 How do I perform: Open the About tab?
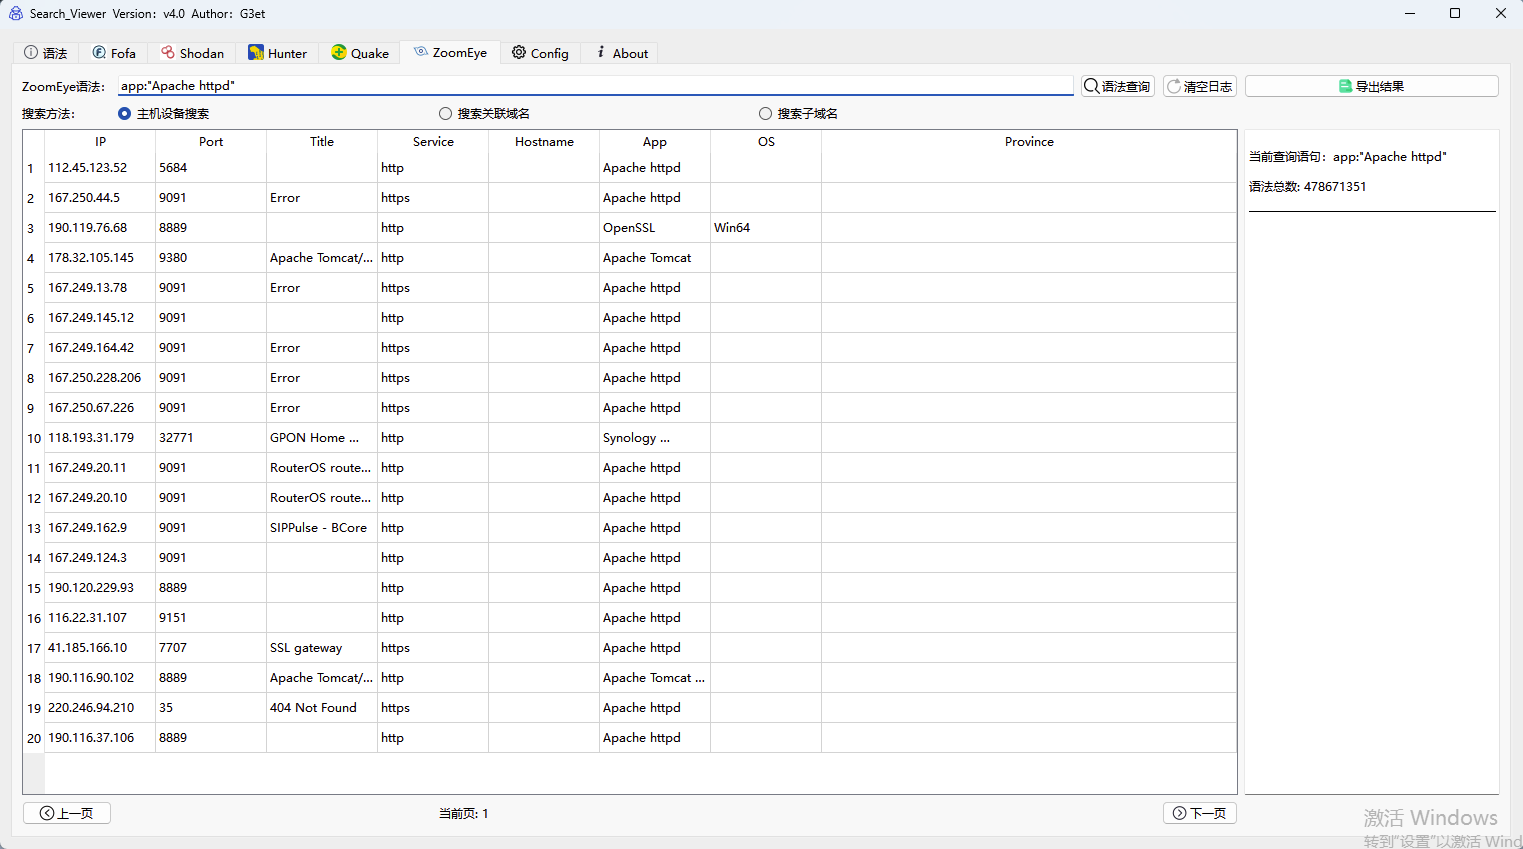click(620, 53)
